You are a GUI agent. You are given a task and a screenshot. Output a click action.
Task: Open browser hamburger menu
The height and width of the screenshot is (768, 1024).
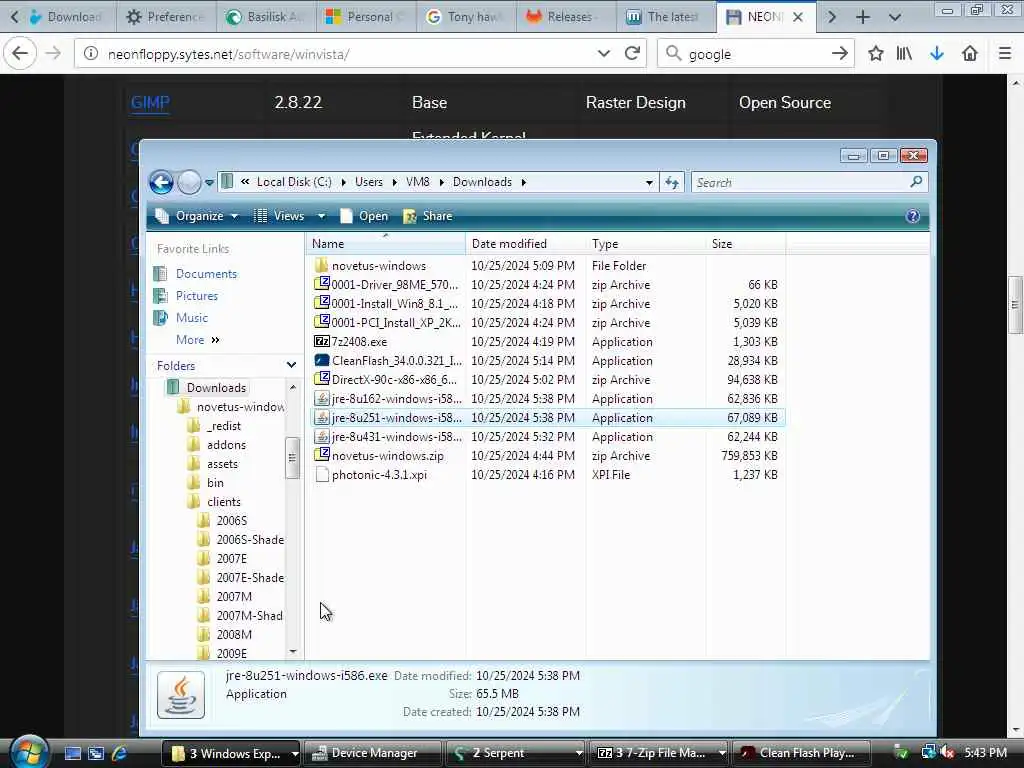[x=1005, y=54]
